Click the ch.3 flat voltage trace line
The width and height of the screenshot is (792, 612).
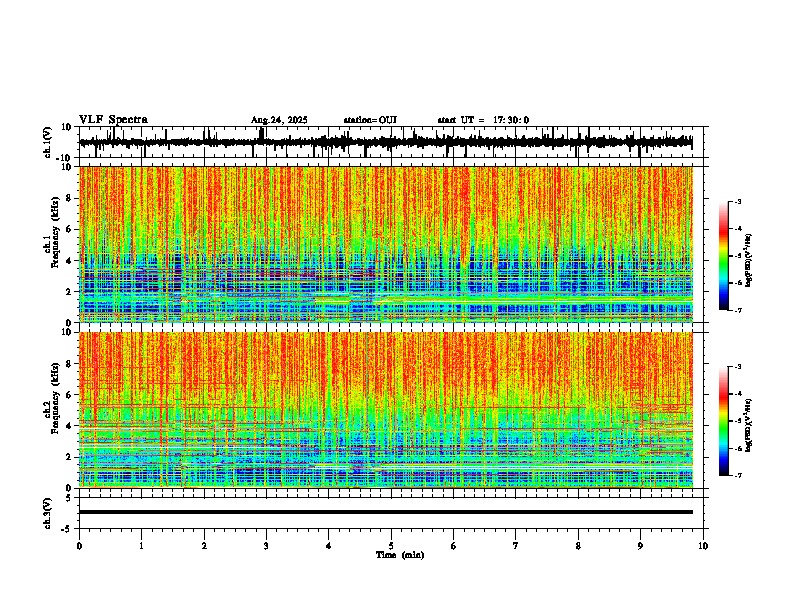point(386,512)
